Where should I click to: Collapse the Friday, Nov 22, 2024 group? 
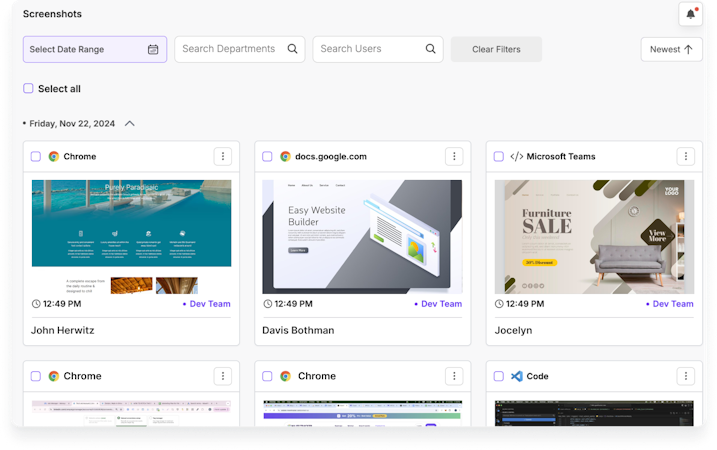point(130,123)
